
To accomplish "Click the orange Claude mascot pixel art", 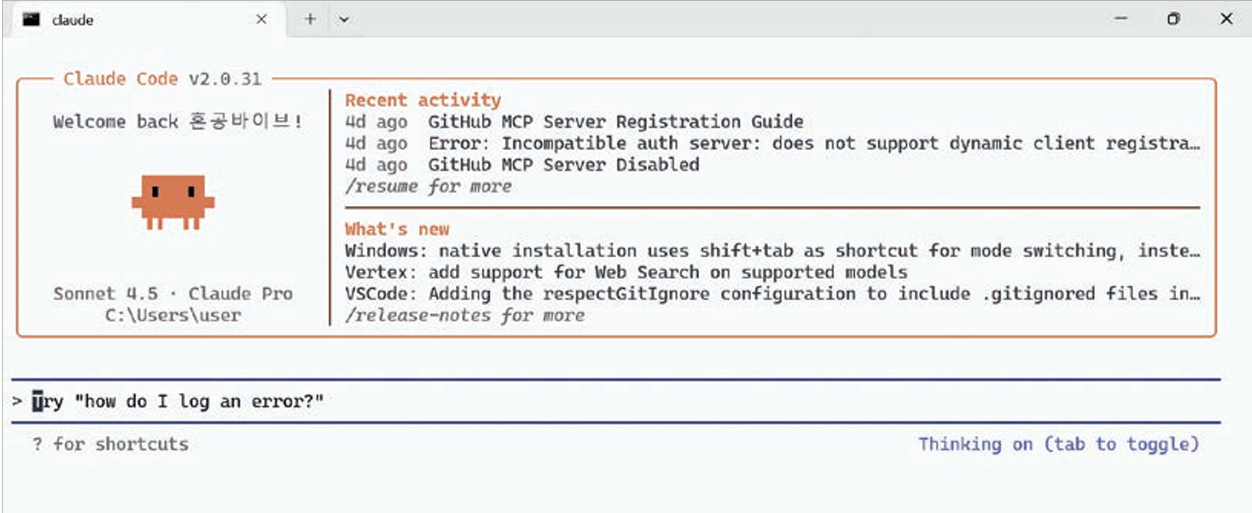I will pos(173,201).
